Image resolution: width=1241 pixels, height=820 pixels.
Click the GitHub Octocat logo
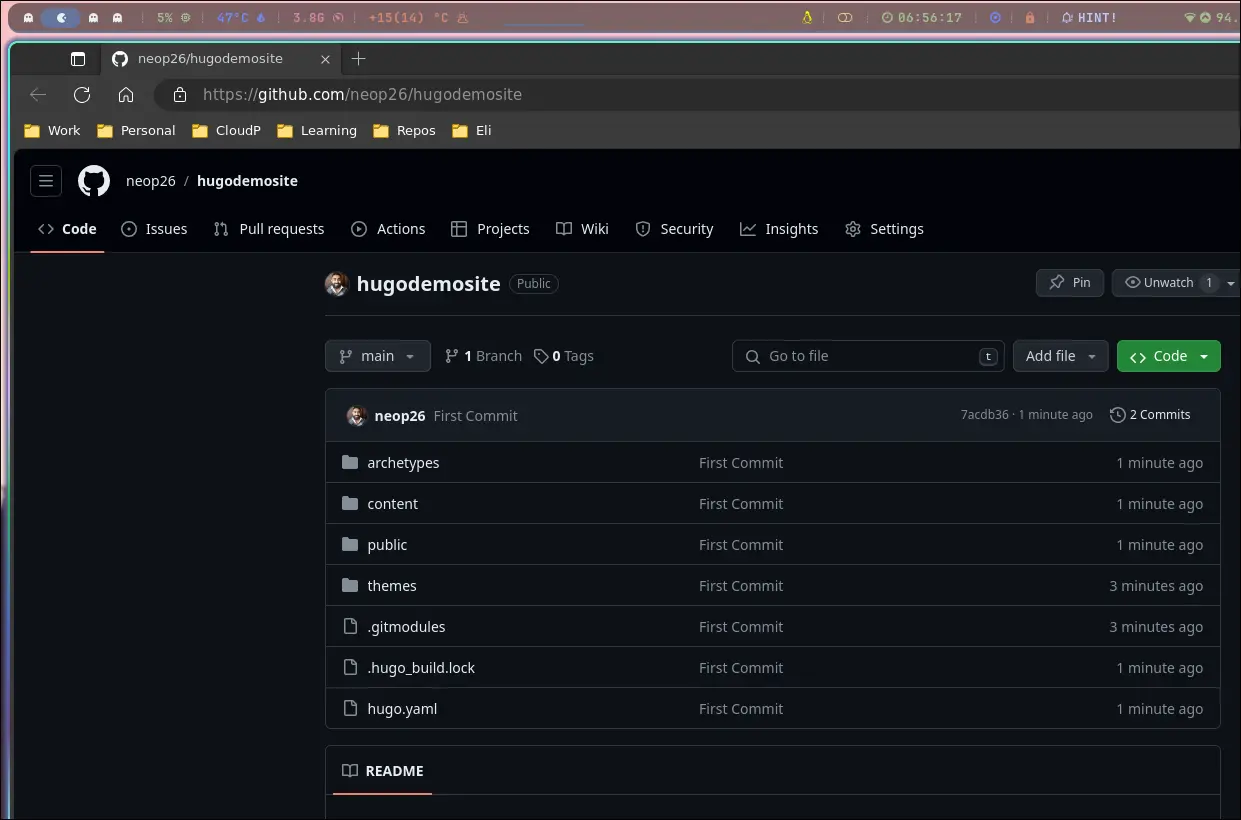click(x=94, y=181)
